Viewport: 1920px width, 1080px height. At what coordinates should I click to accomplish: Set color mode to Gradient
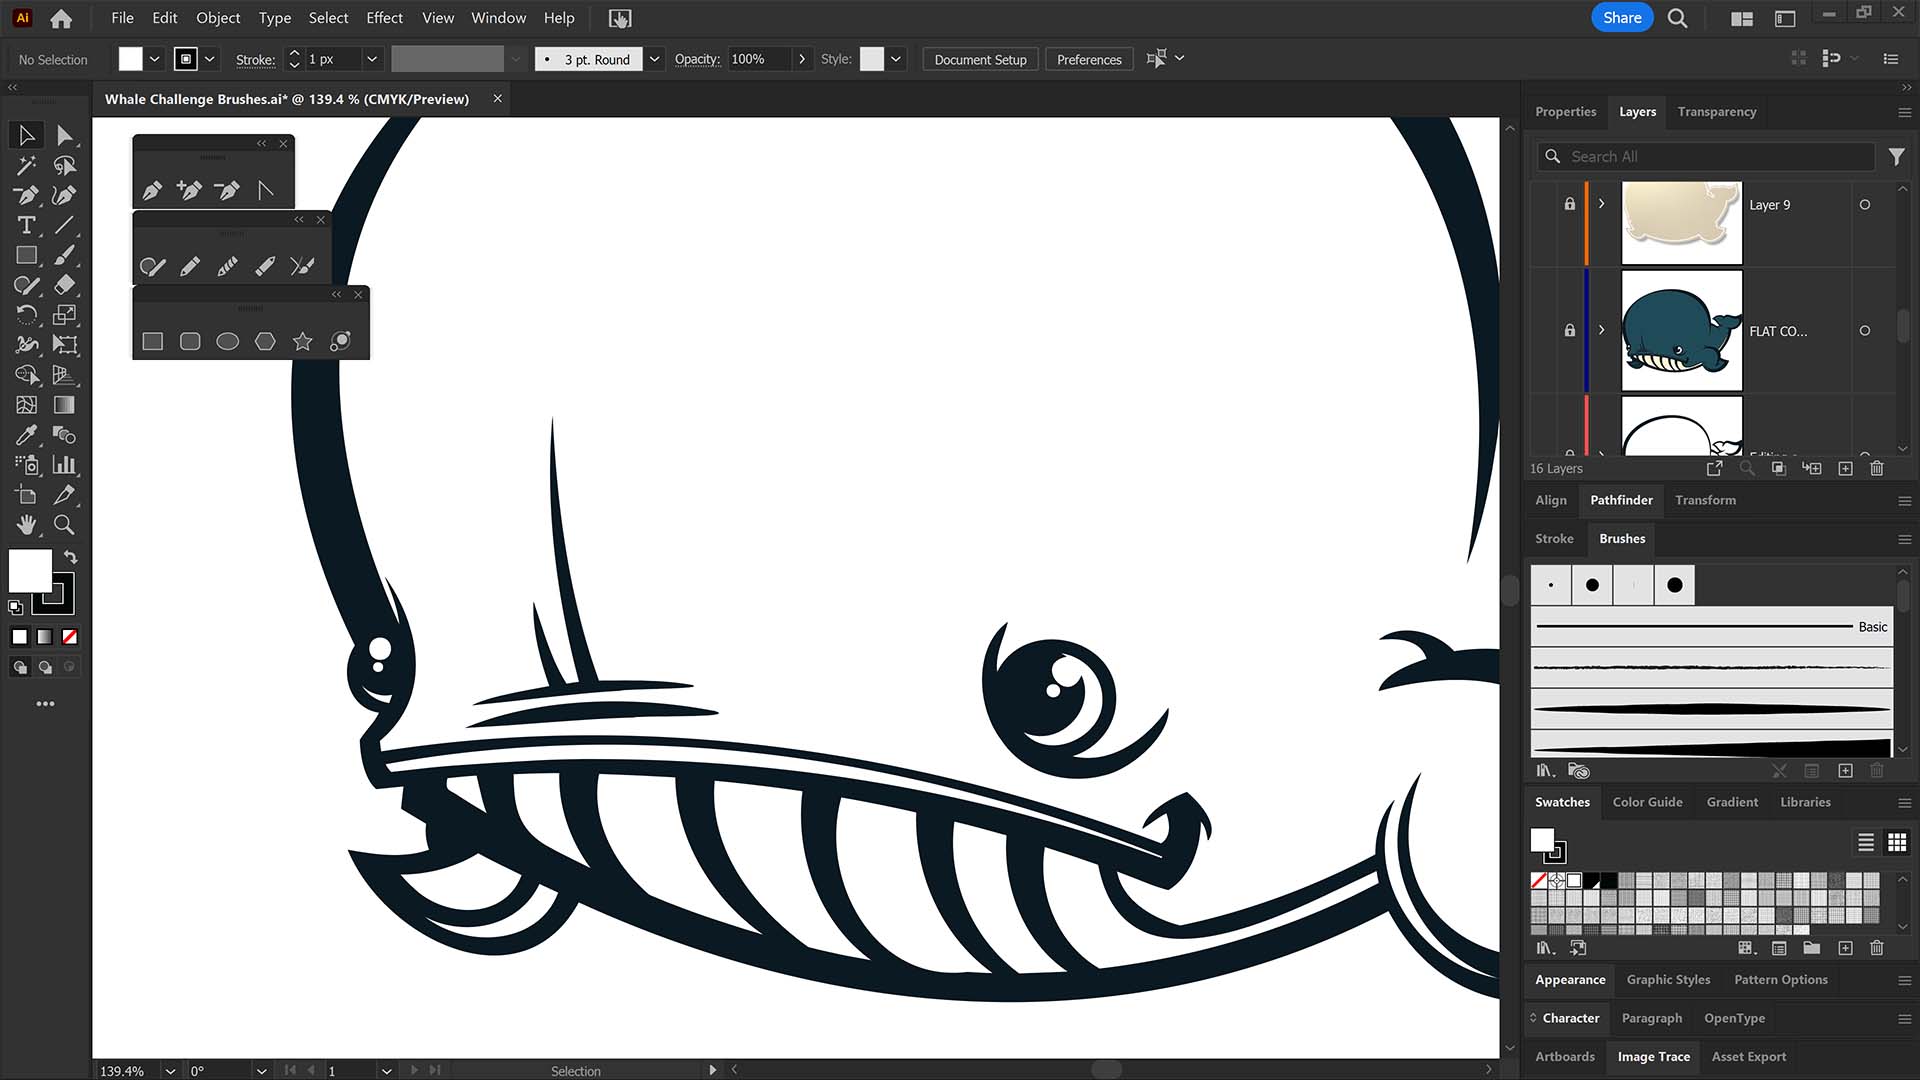45,637
